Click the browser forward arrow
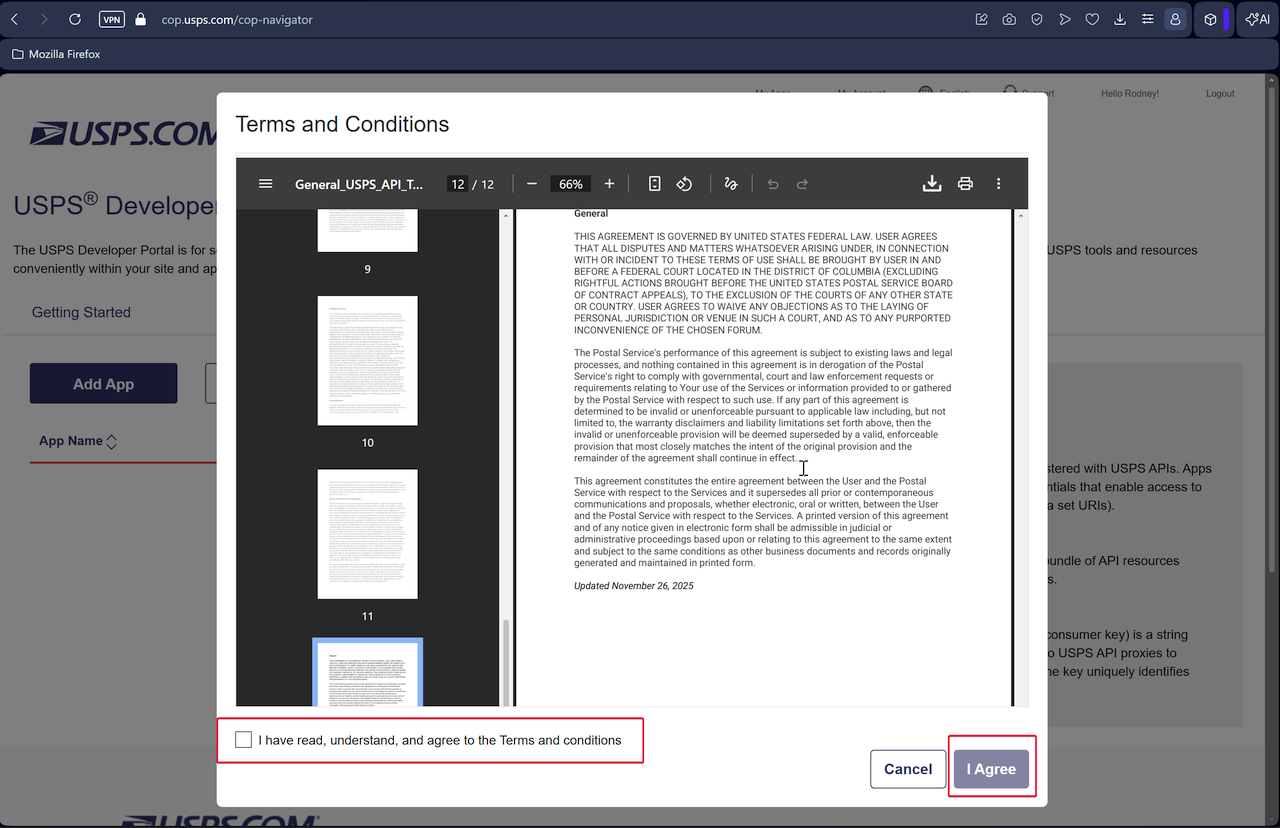The width and height of the screenshot is (1280, 828). [x=44, y=19]
